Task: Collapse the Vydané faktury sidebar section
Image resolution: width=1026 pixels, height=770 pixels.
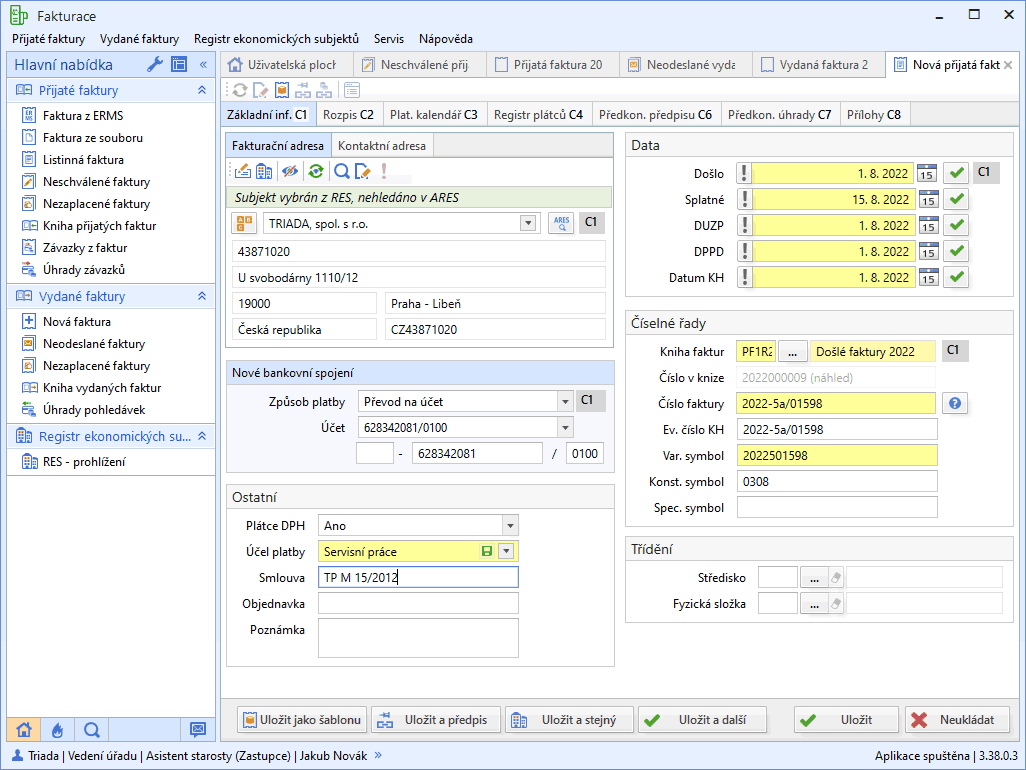Action: click(201, 297)
